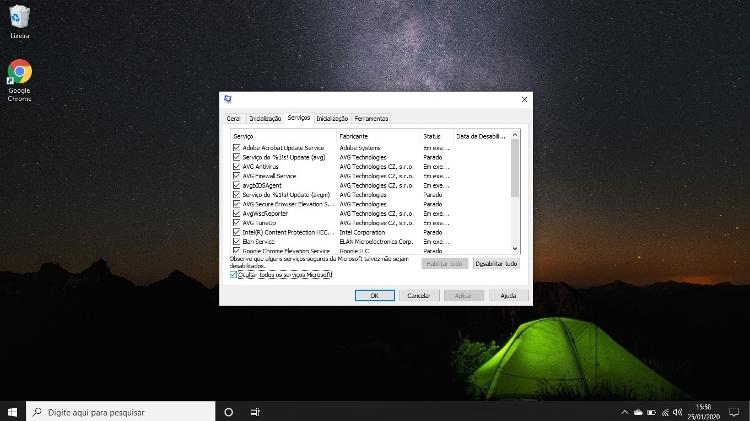This screenshot has height=421, width=750.
Task: Open the notification center icon
Action: click(x=736, y=411)
